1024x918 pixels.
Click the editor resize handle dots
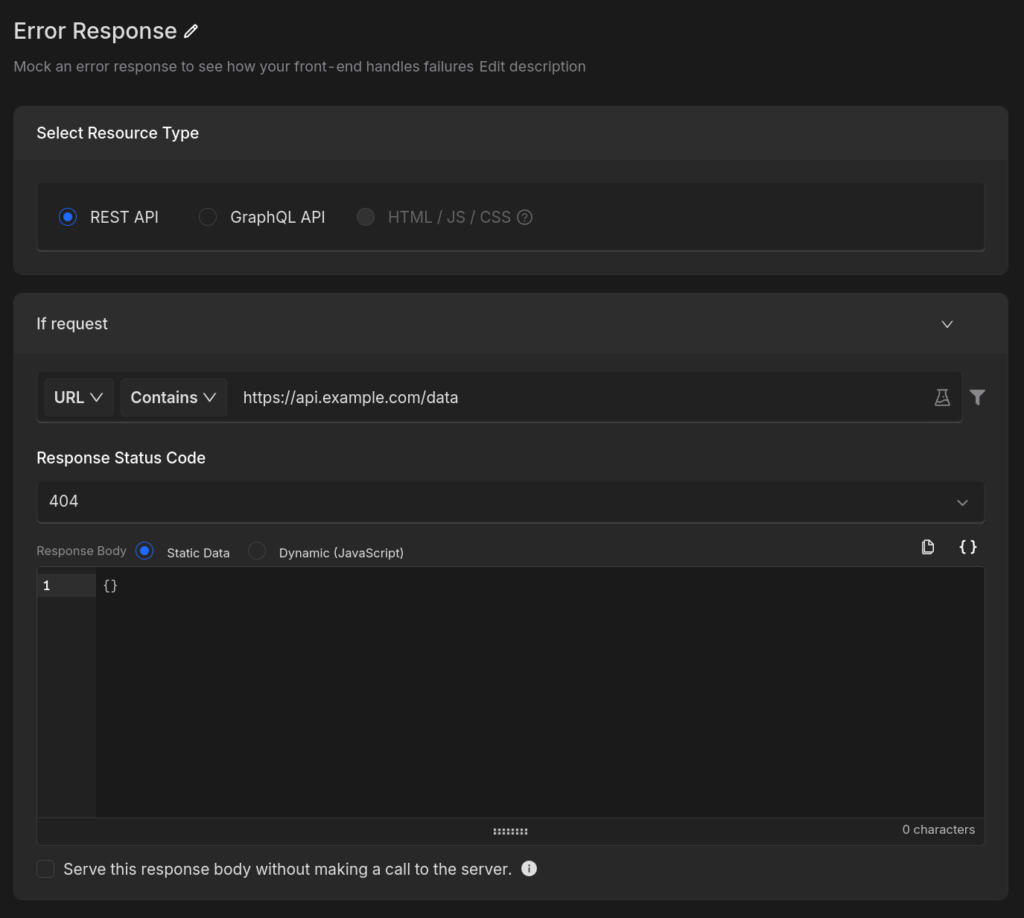pyautogui.click(x=510, y=831)
